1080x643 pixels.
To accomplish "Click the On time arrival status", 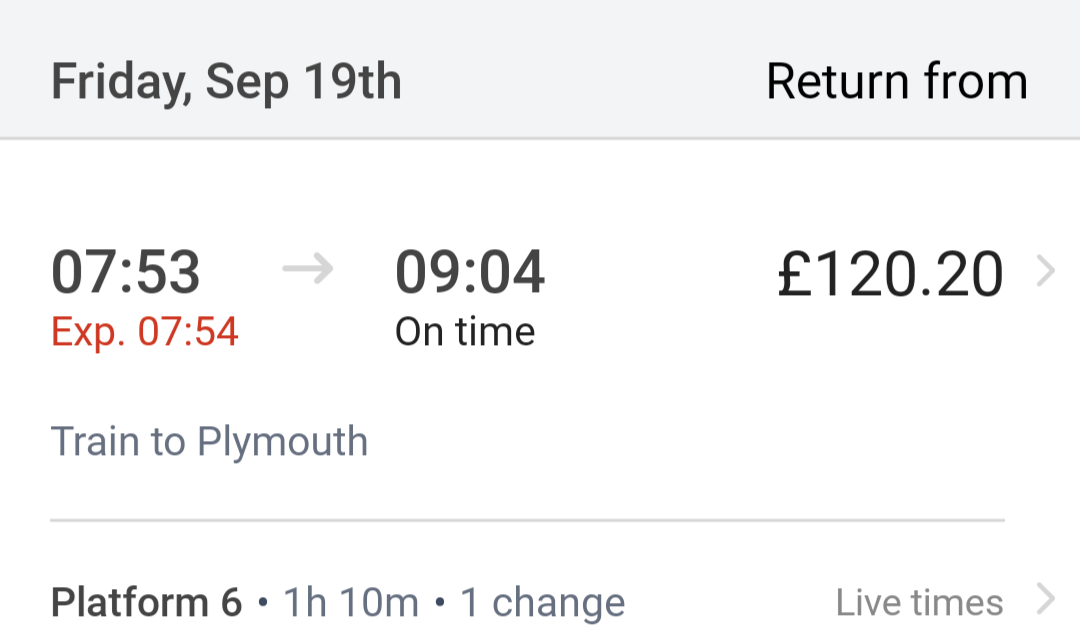I will click(x=465, y=332).
